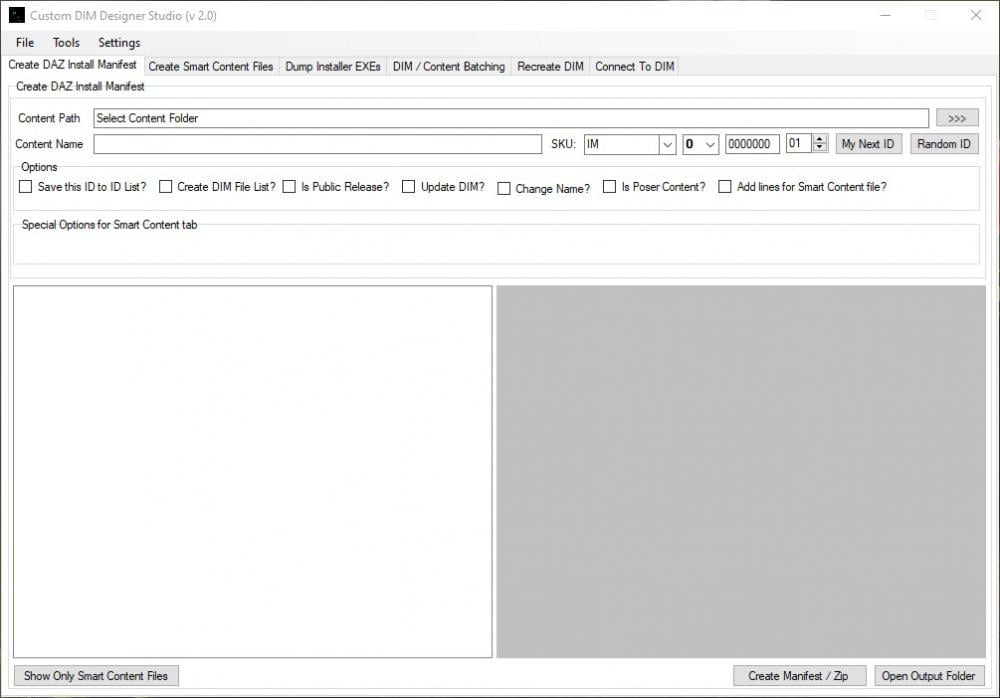Enable the "Save this ID to ID List?" checkbox
The height and width of the screenshot is (698, 1000).
click(25, 186)
